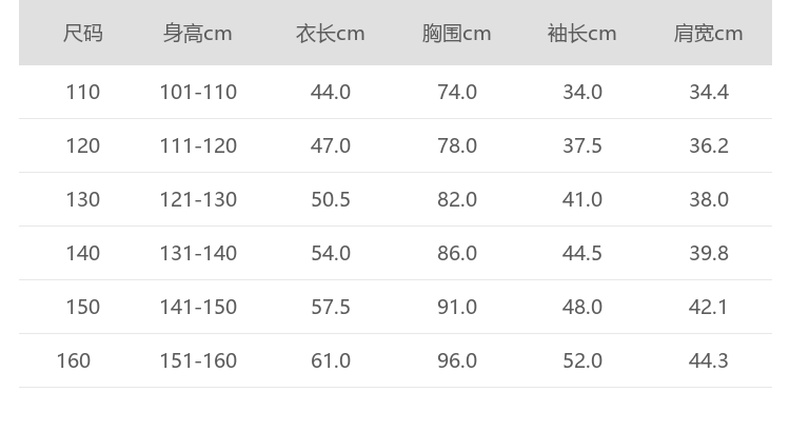Screen dimensions: 790x431
Task: Click the sleeve length value 37.5
Action: pos(582,146)
